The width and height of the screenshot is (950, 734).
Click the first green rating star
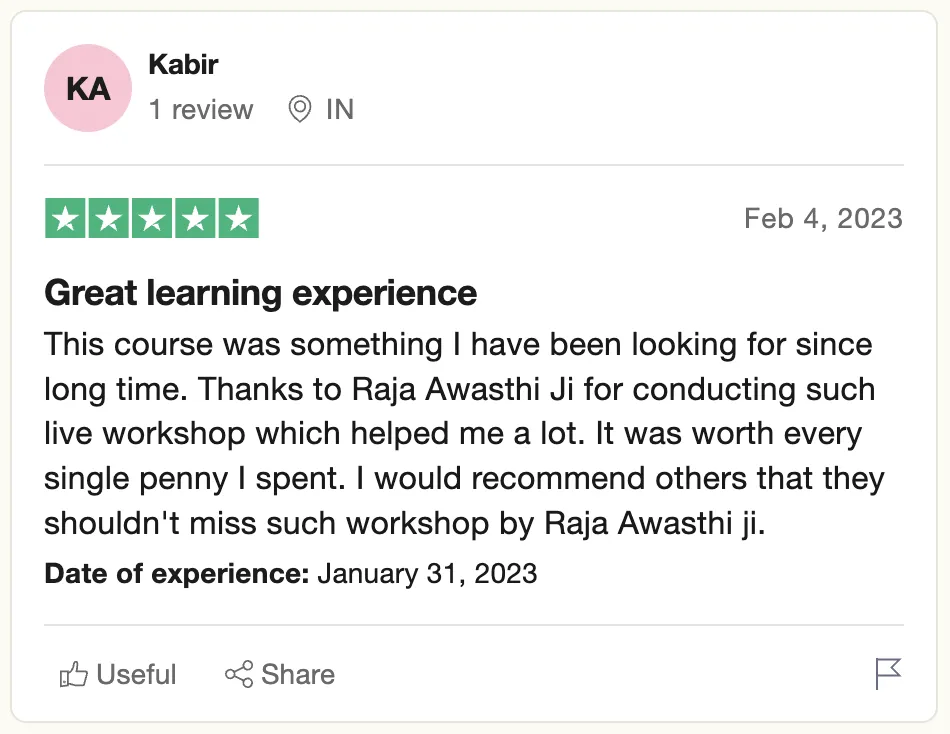click(x=65, y=218)
